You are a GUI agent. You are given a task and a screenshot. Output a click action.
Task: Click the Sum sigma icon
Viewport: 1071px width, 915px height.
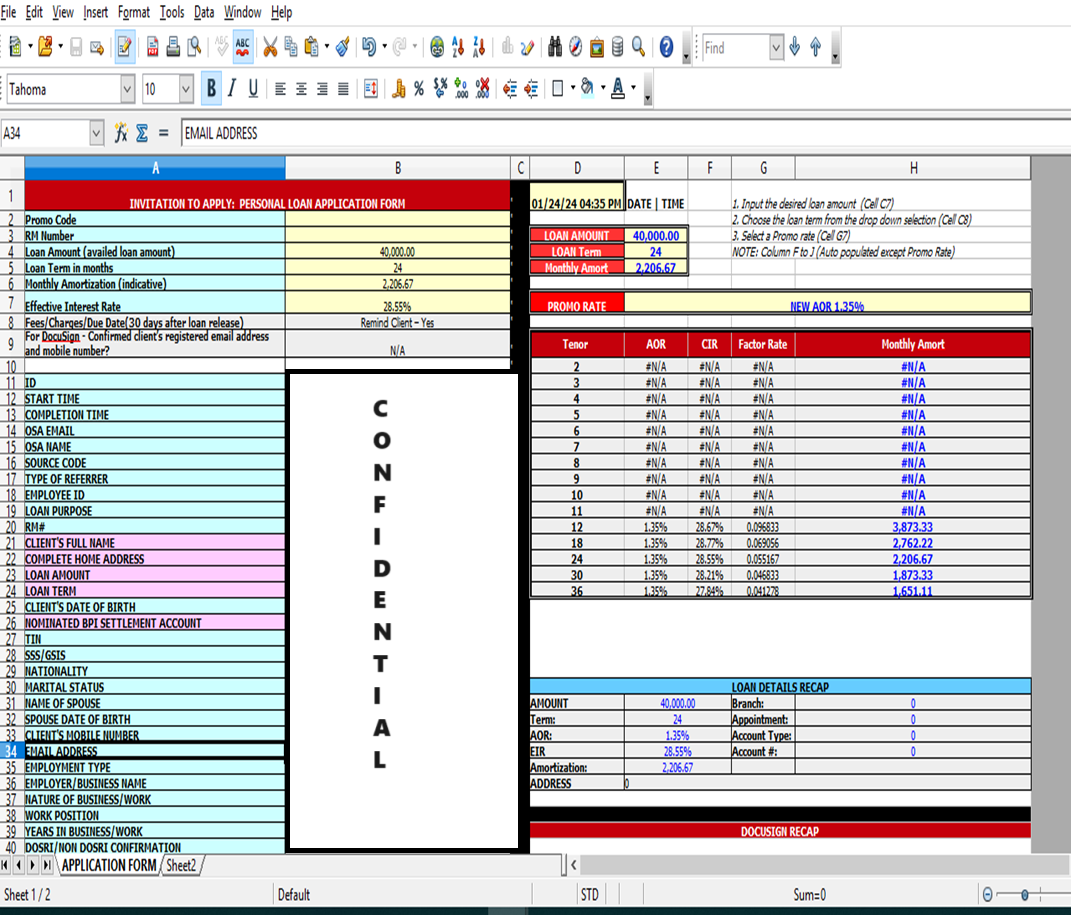coord(142,132)
